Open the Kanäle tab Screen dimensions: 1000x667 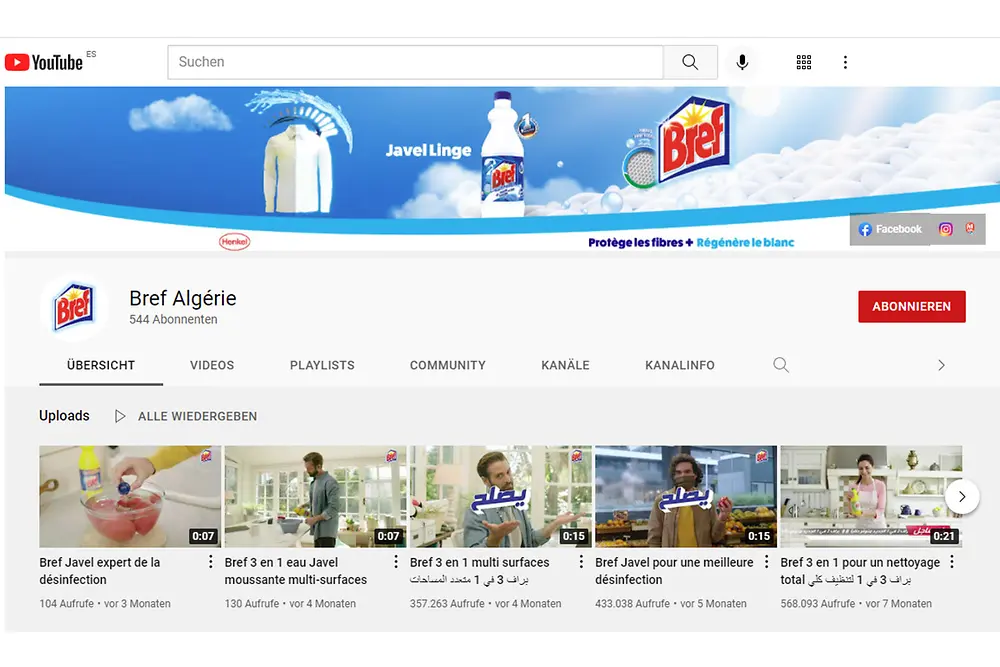[565, 365]
